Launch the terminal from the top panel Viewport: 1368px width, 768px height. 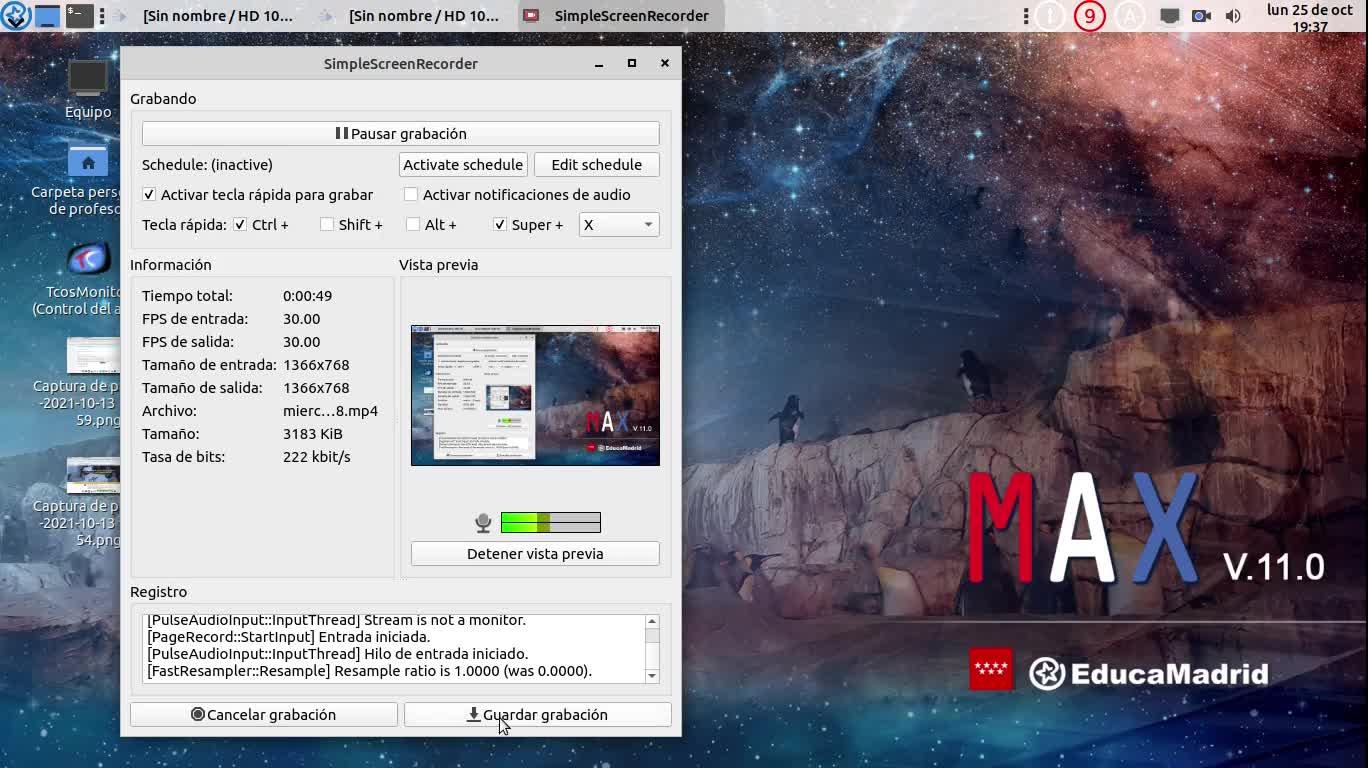pos(79,16)
